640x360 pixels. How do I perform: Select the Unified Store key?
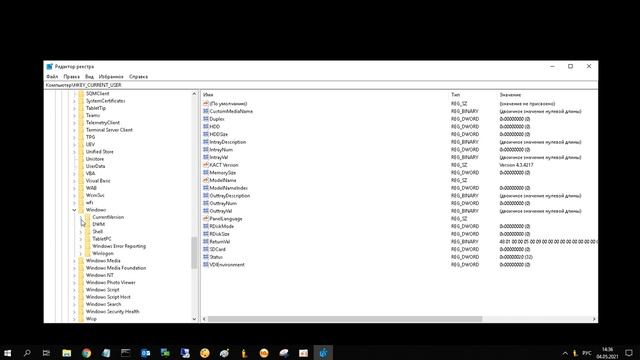(x=100, y=152)
